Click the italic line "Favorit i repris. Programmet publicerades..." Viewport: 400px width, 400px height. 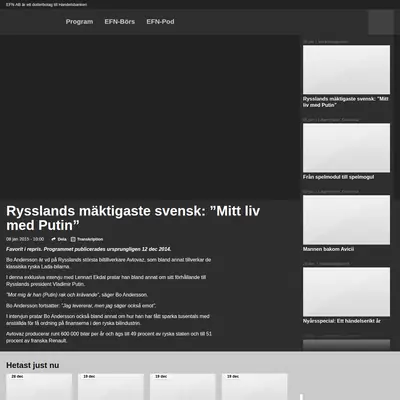coord(89,249)
